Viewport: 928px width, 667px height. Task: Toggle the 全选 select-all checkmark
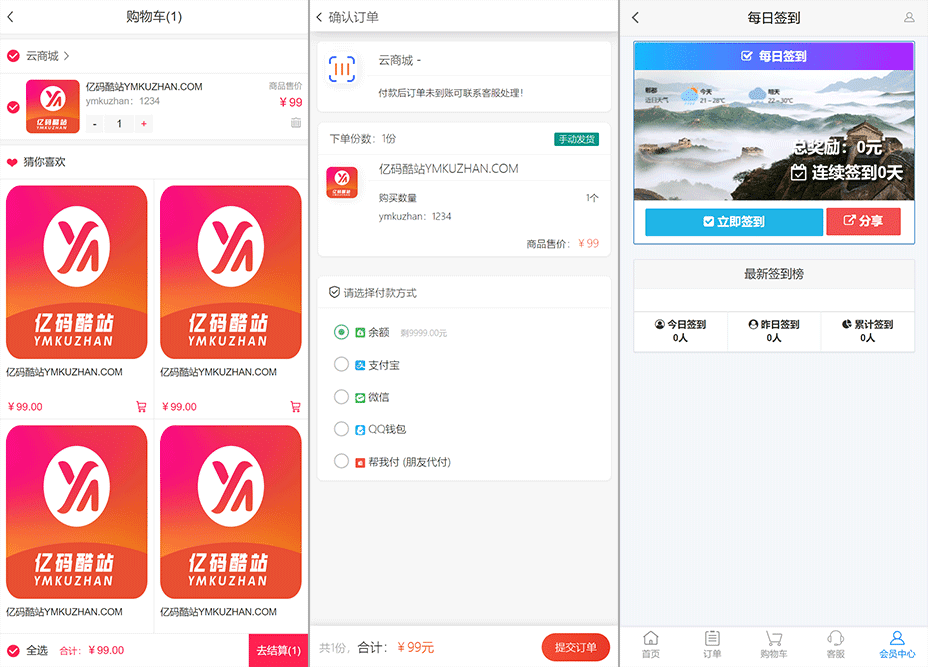click(x=13, y=651)
